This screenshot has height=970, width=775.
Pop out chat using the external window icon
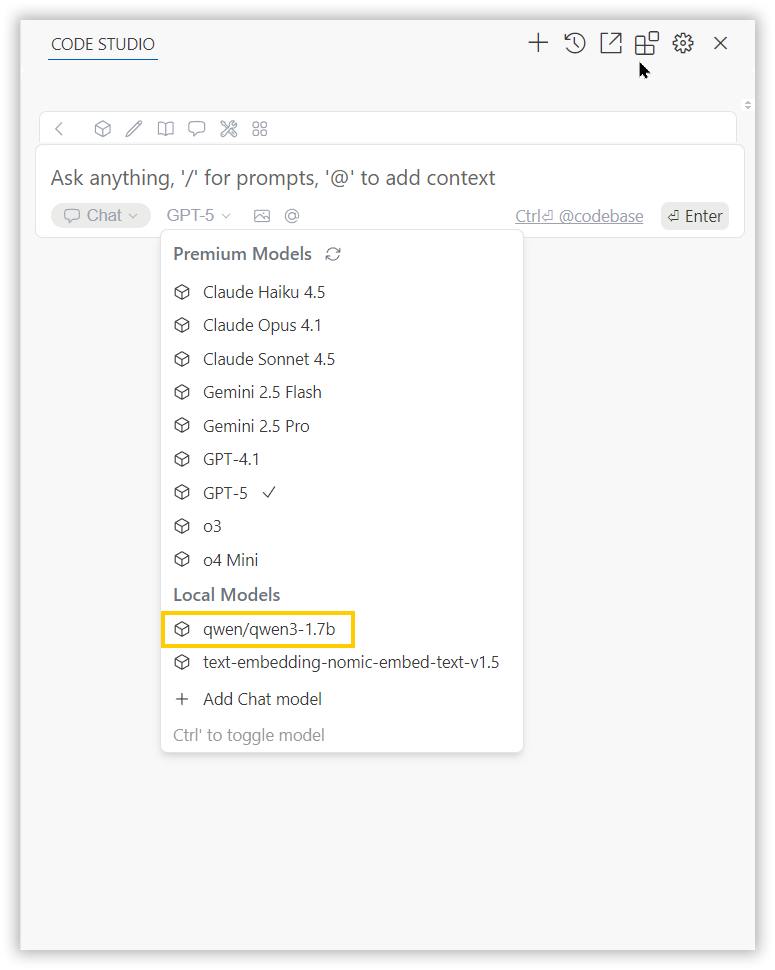[610, 43]
